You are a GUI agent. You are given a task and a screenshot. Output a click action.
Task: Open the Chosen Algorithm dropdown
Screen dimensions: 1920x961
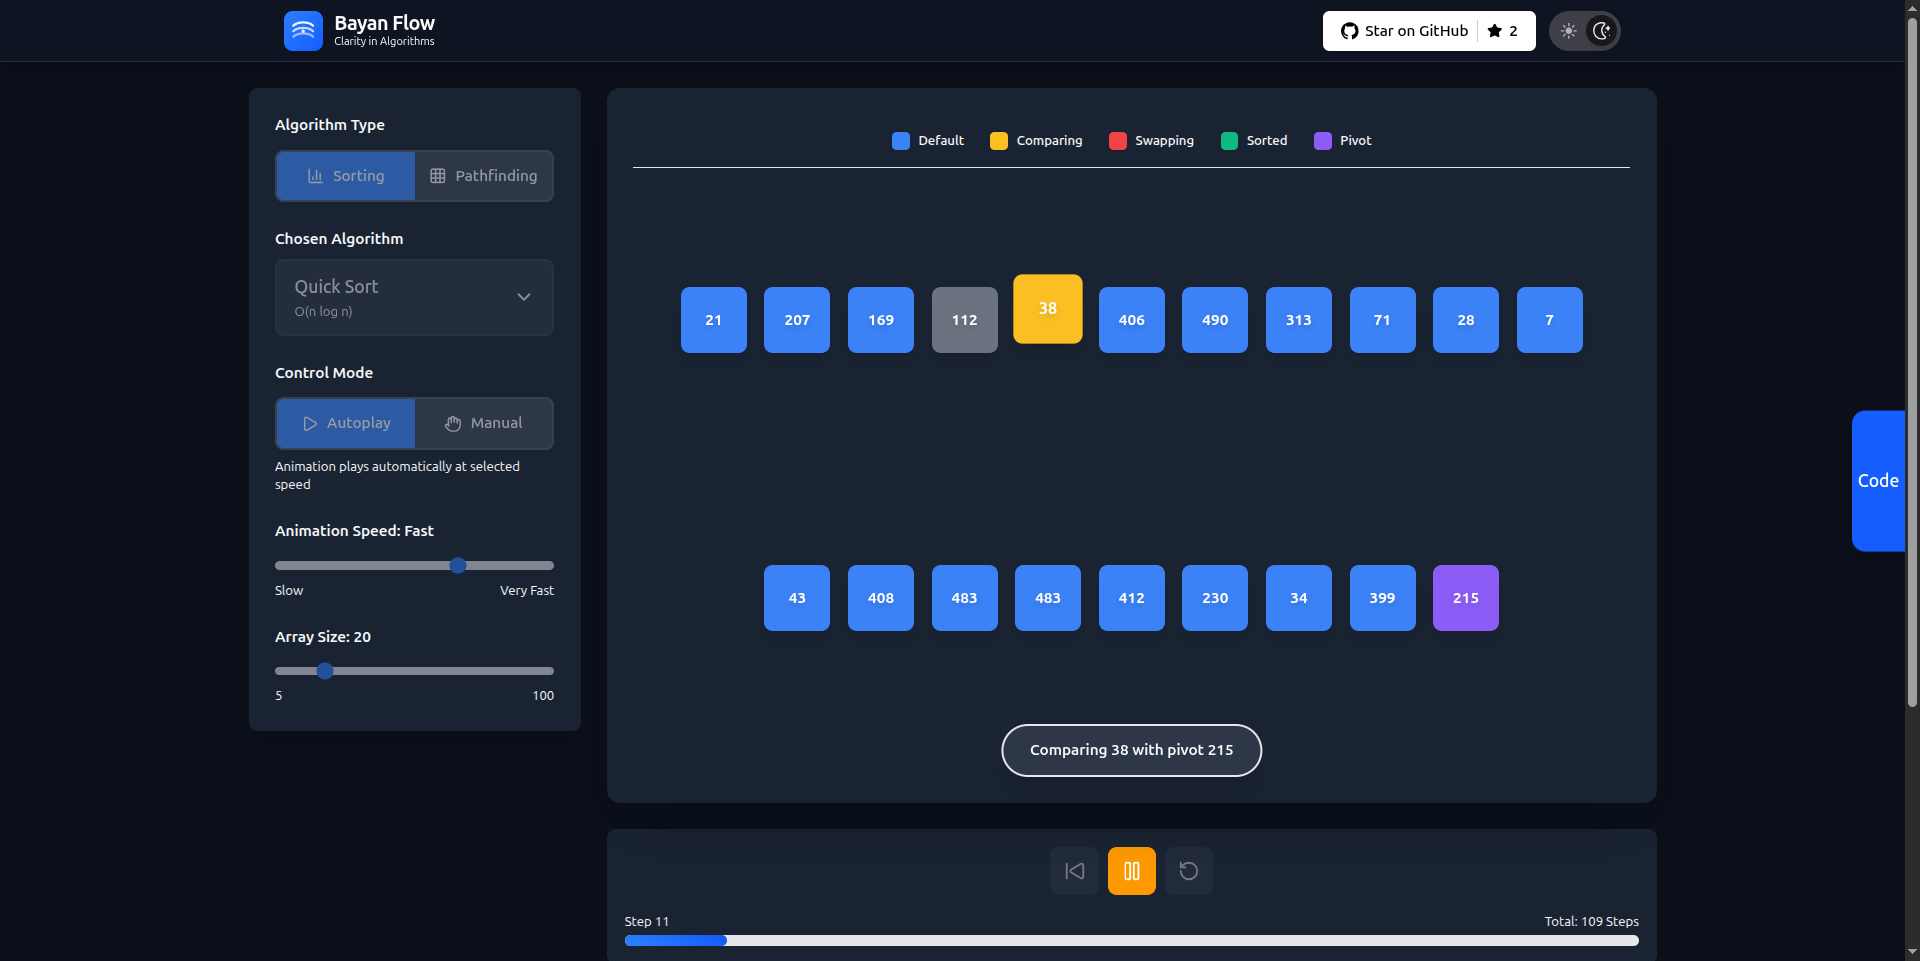(x=414, y=297)
